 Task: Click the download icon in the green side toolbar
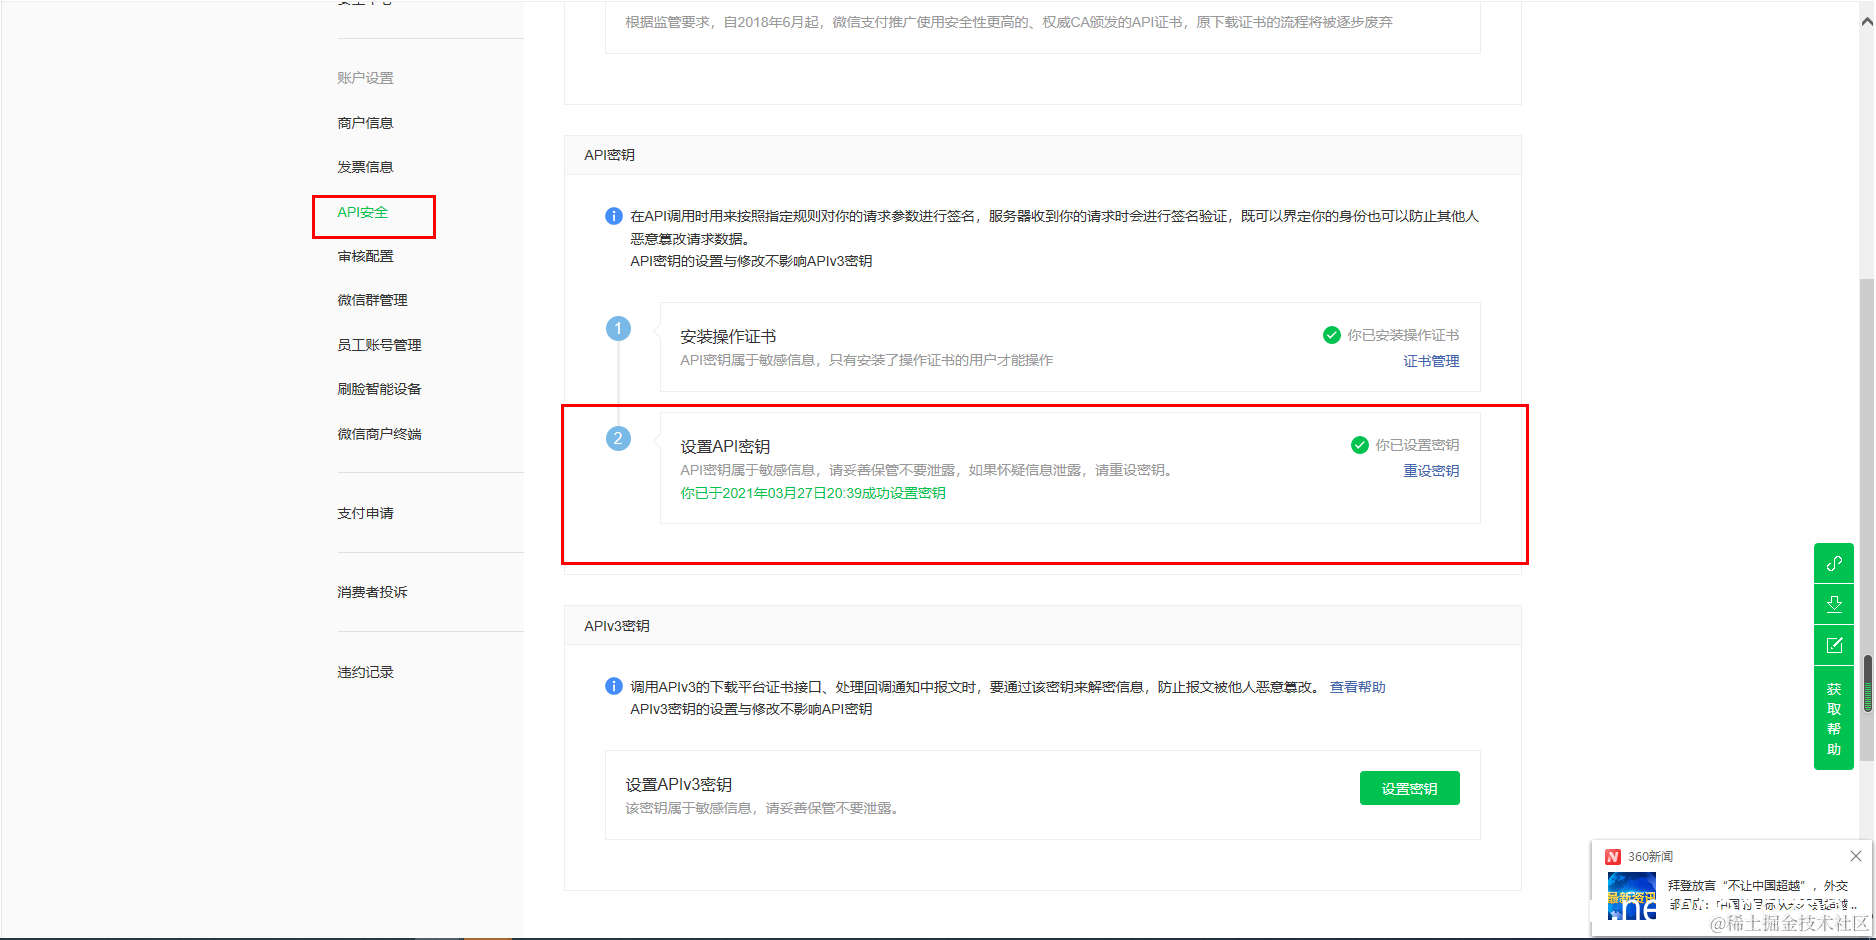click(x=1834, y=604)
